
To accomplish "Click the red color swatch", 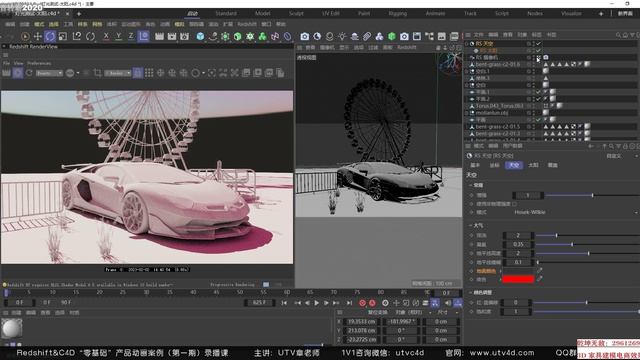I will click(518, 279).
